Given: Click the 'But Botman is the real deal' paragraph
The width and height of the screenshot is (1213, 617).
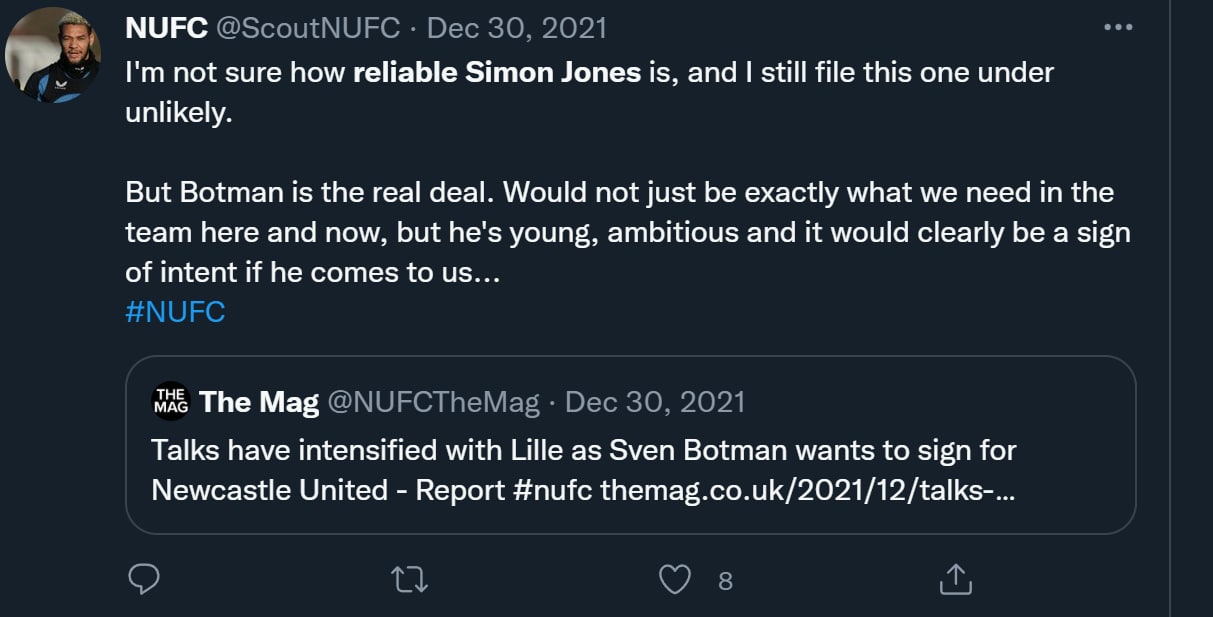Looking at the screenshot, I should tap(619, 231).
